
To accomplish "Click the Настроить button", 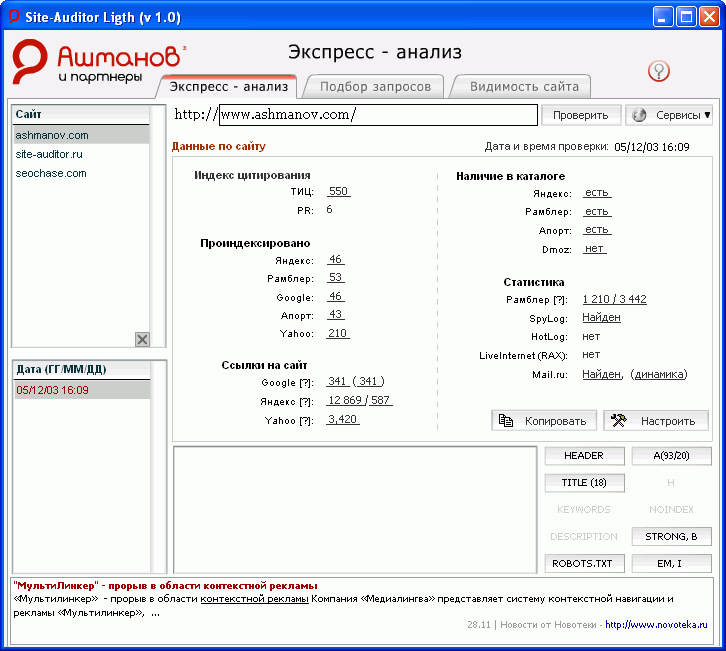I will [656, 421].
